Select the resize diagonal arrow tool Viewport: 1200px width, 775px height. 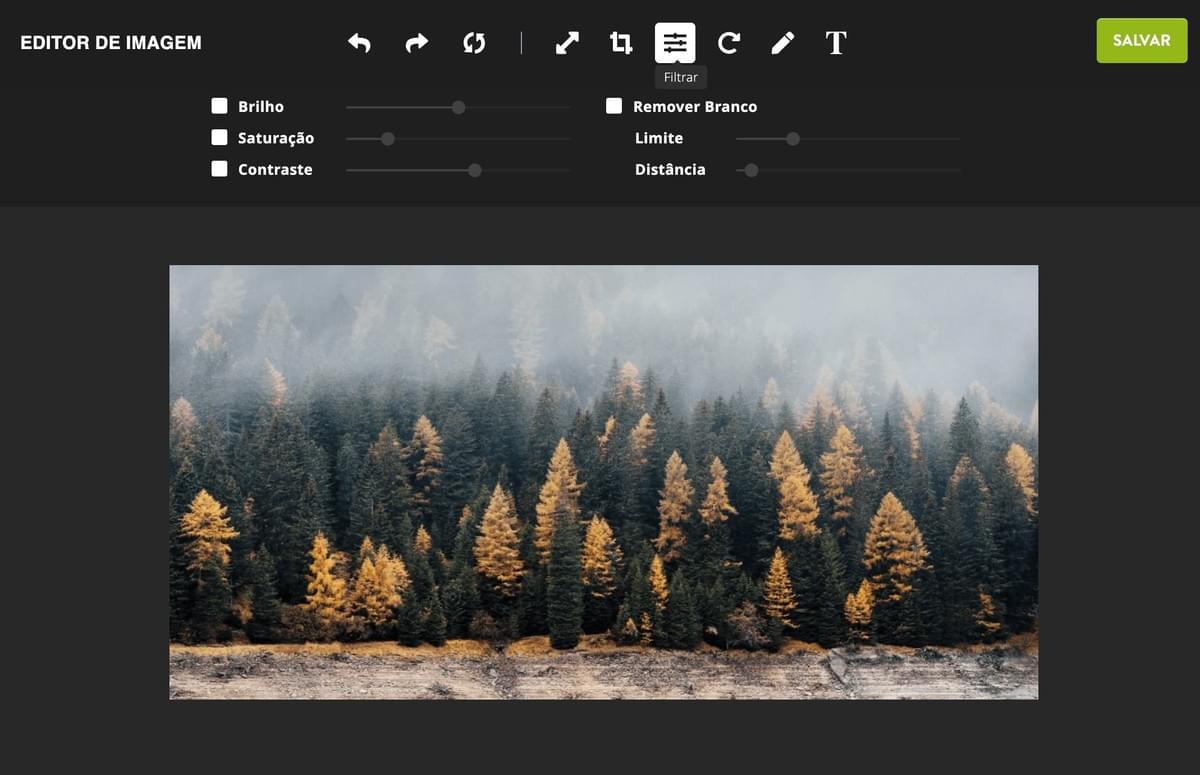pyautogui.click(x=567, y=43)
